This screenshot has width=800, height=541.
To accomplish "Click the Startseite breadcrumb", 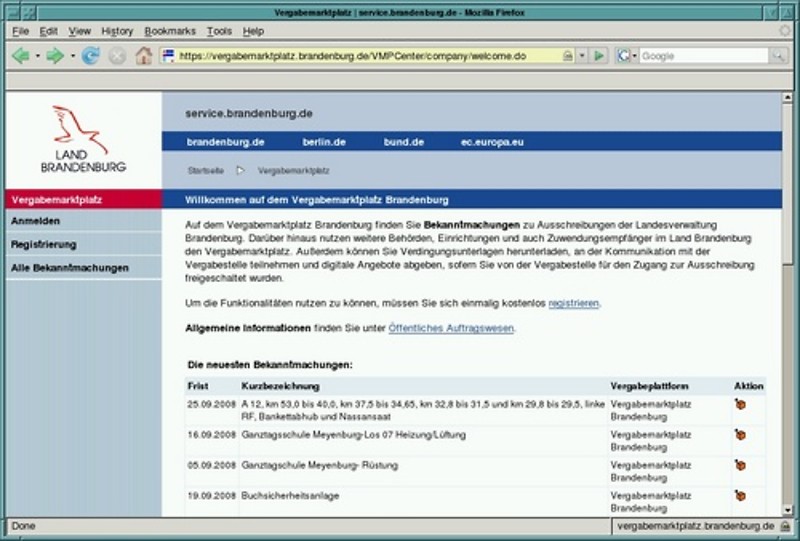I will tap(206, 170).
